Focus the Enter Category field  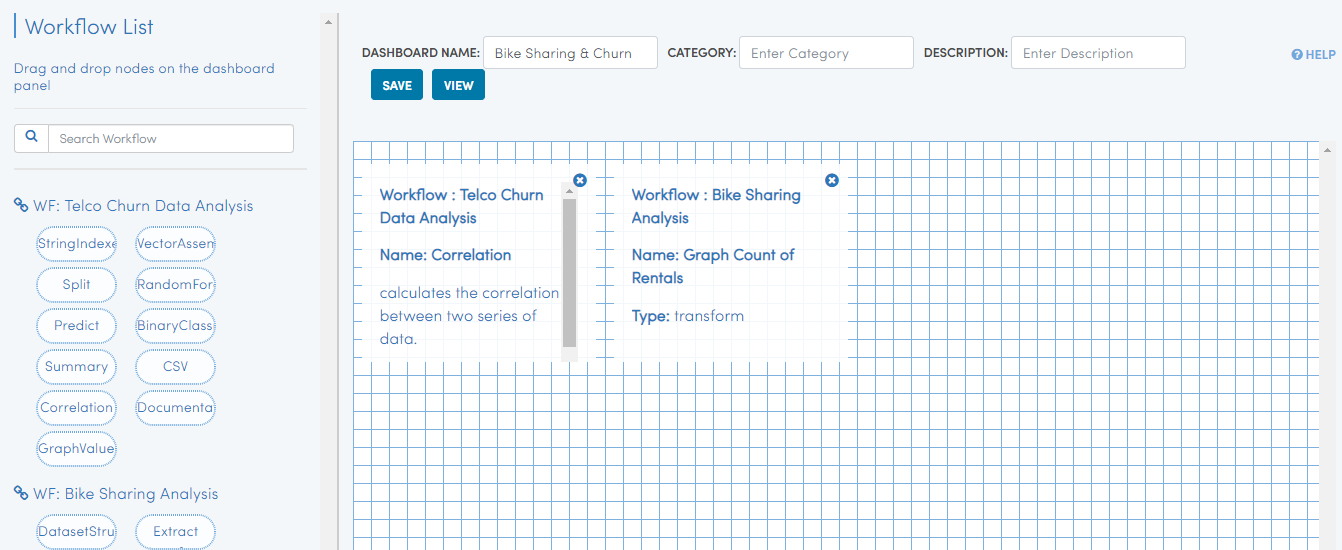pos(826,53)
